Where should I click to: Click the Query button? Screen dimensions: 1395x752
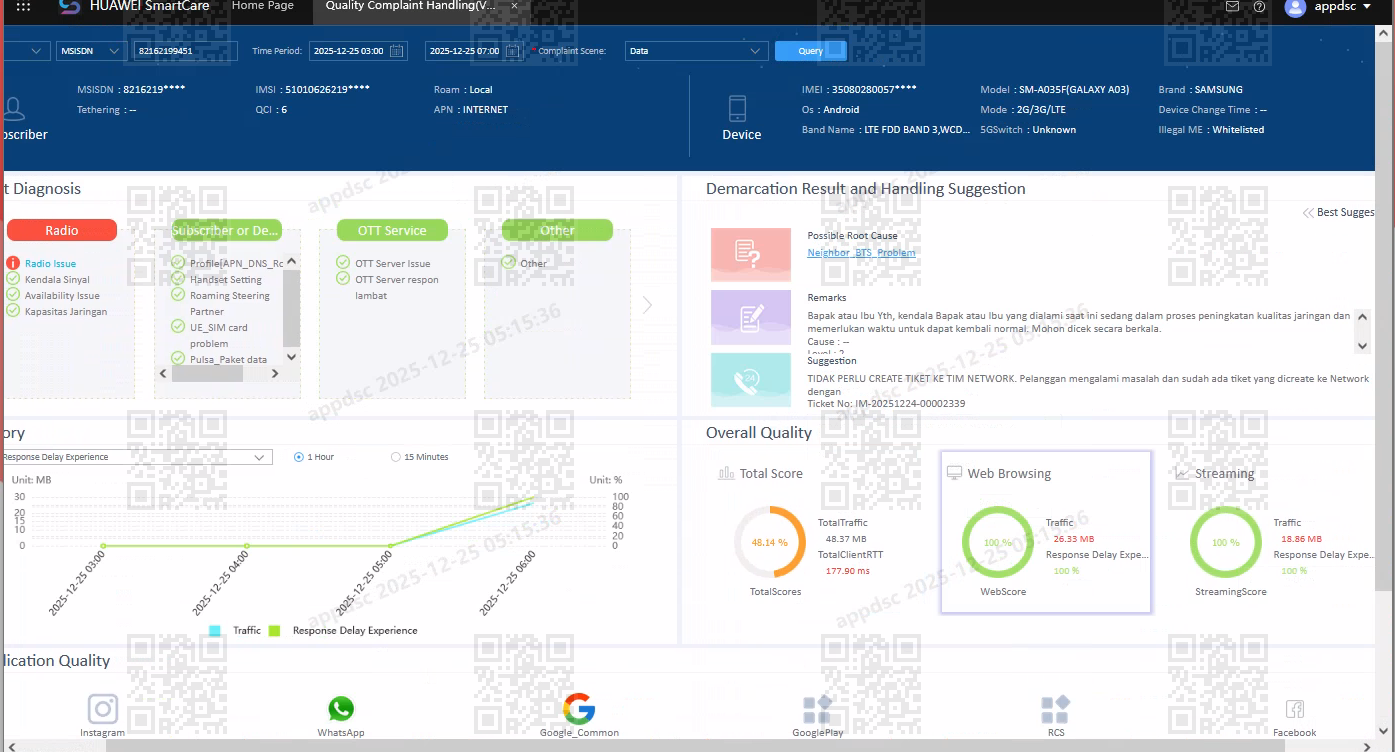tap(811, 51)
